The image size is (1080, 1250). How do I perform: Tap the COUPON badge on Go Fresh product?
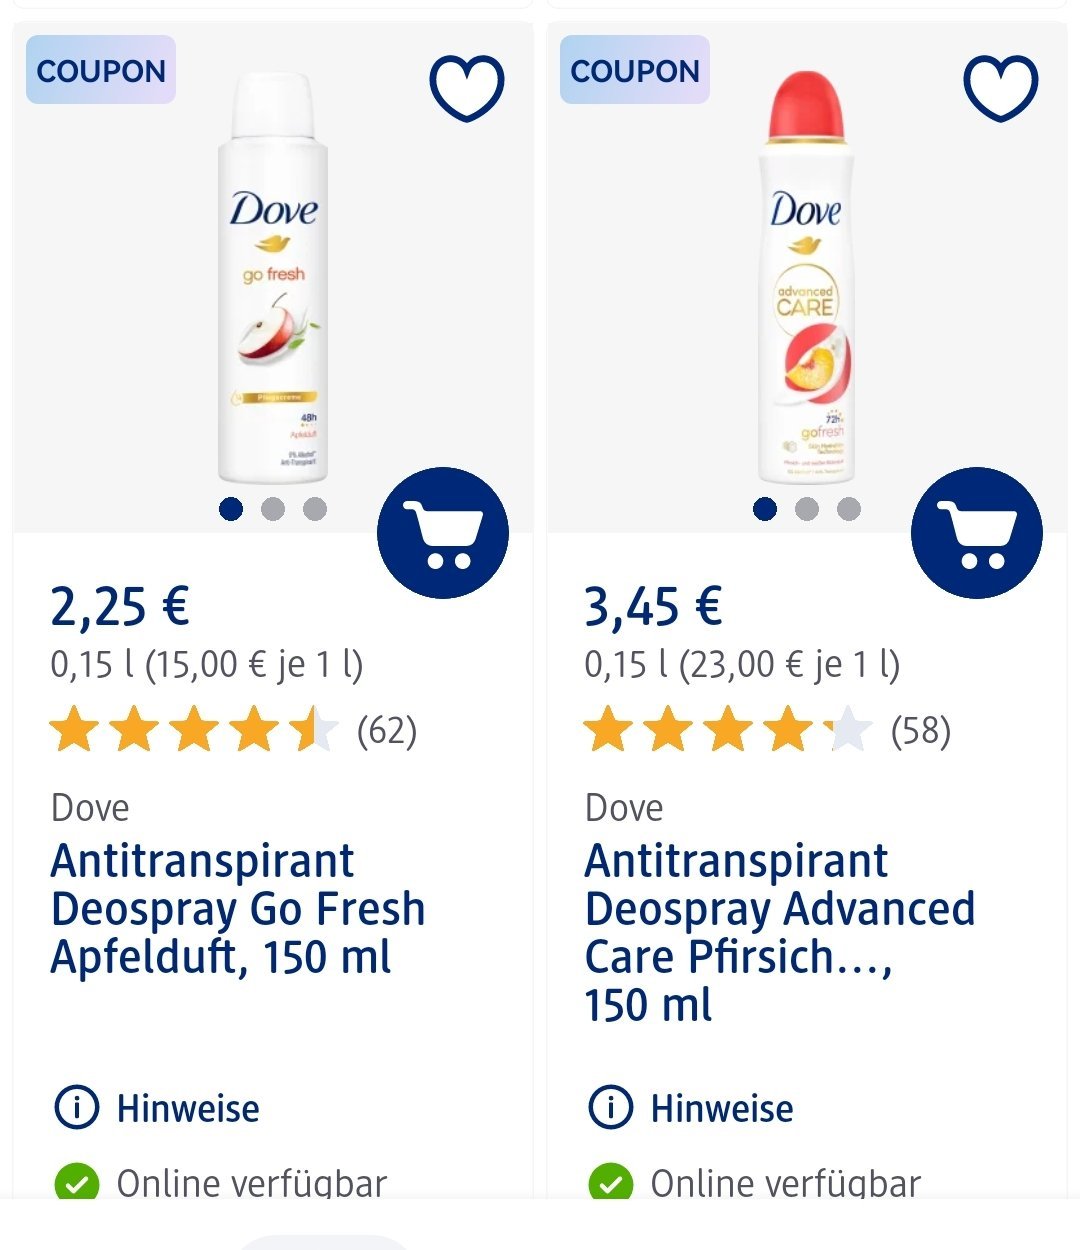tap(101, 71)
